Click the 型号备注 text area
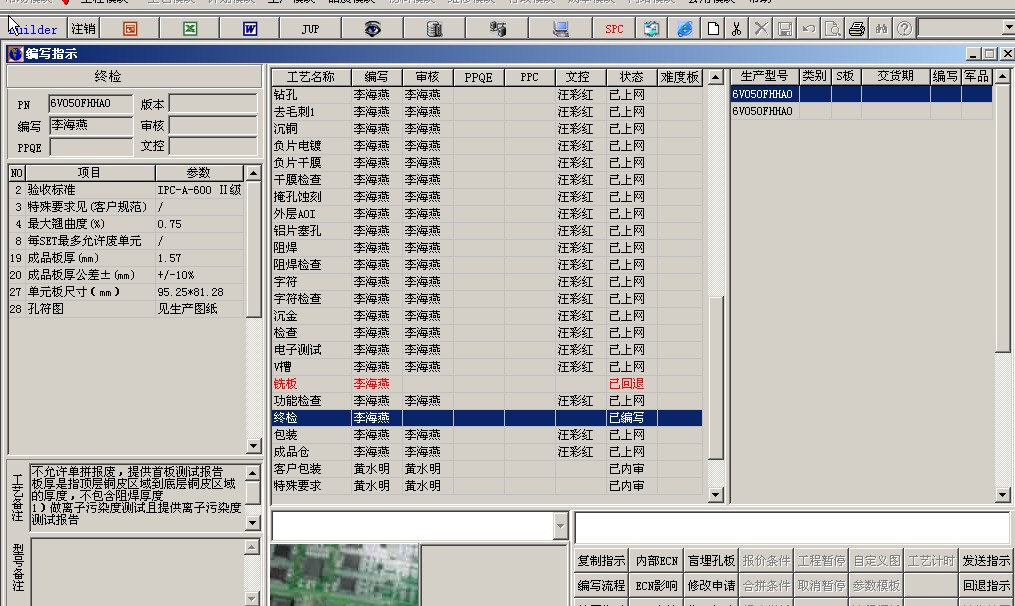 coord(137,572)
